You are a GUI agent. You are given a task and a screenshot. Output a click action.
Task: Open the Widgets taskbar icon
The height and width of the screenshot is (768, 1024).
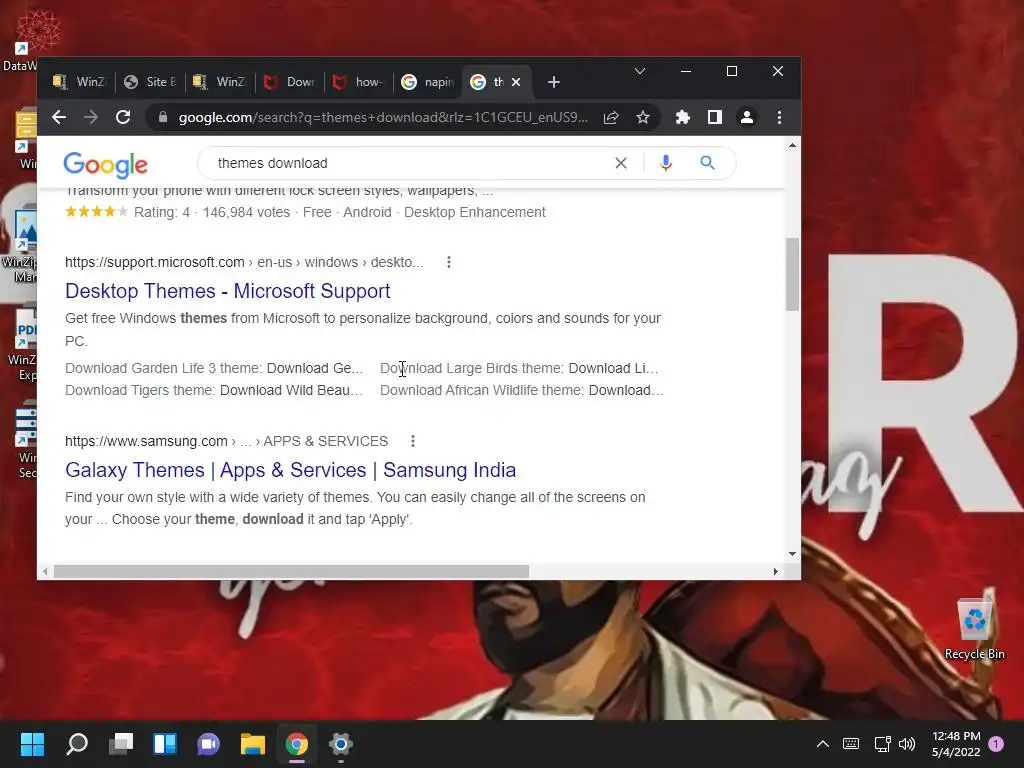[x=165, y=744]
